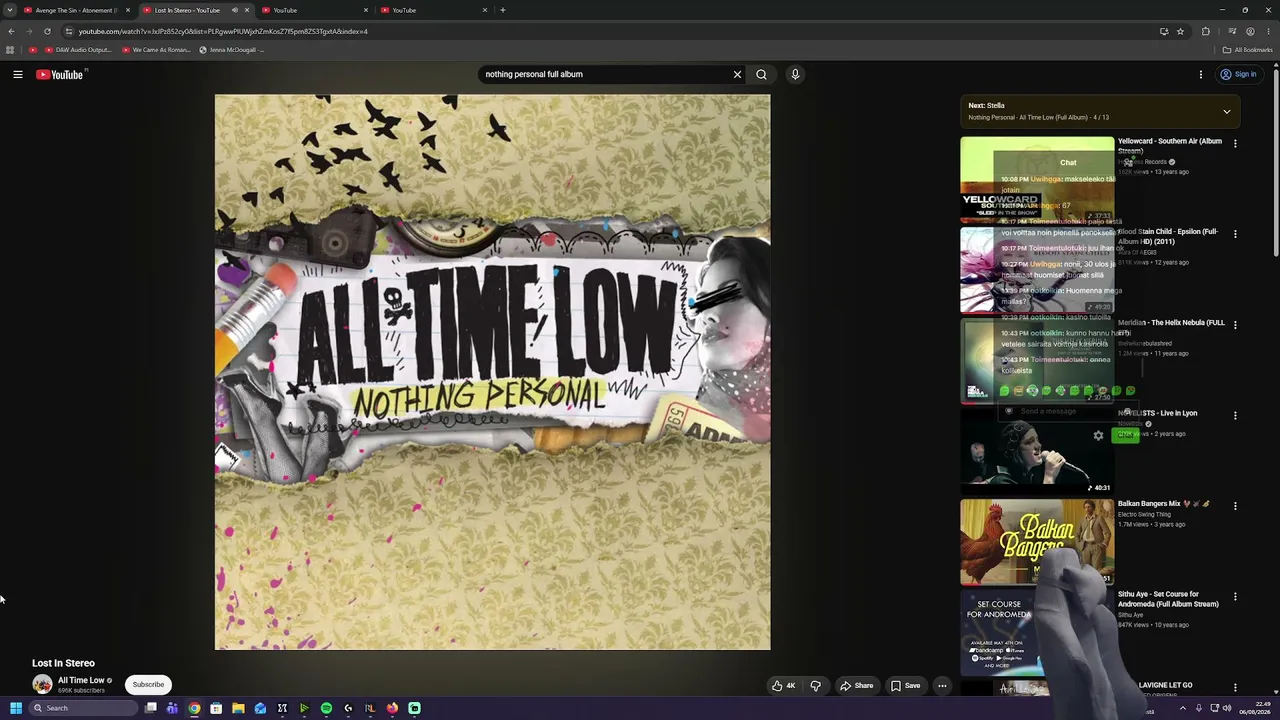Open File Explorer from the taskbar
1280x720 pixels.
(238, 708)
